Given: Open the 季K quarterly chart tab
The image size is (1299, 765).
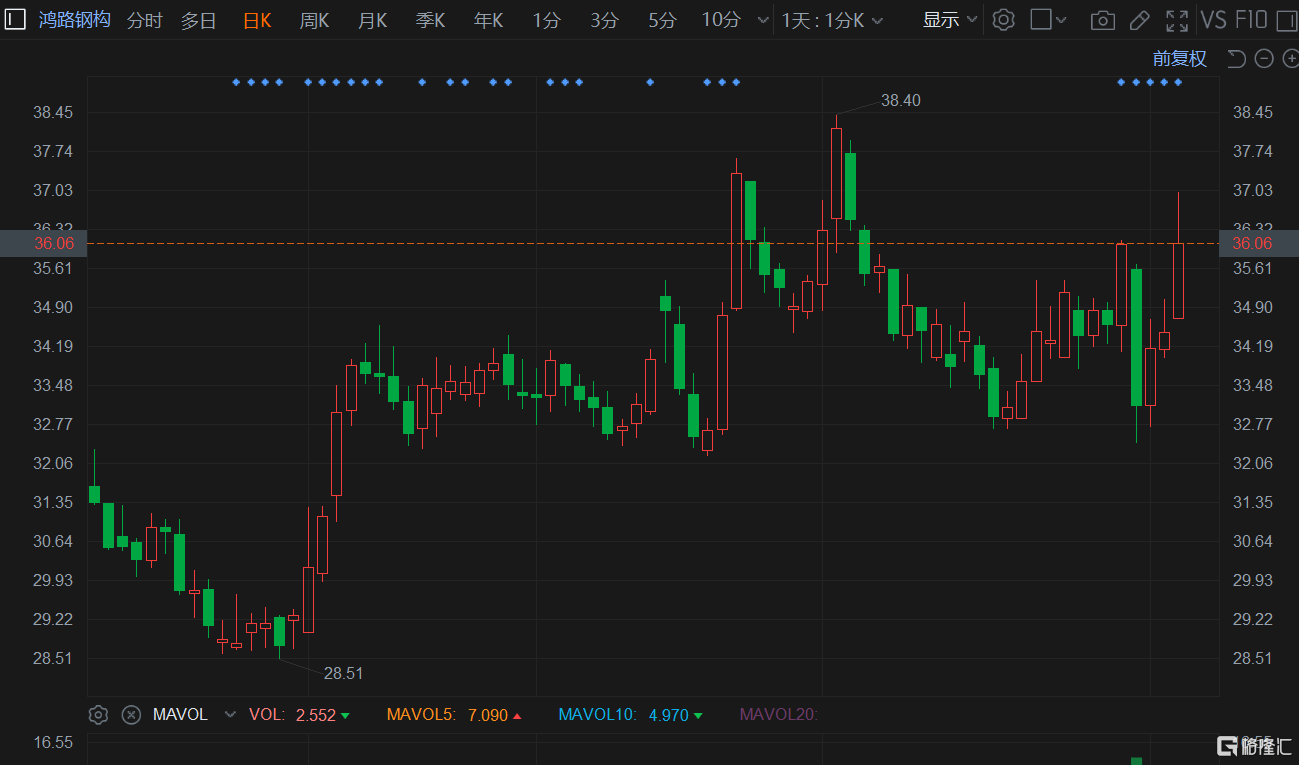Looking at the screenshot, I should tap(431, 20).
